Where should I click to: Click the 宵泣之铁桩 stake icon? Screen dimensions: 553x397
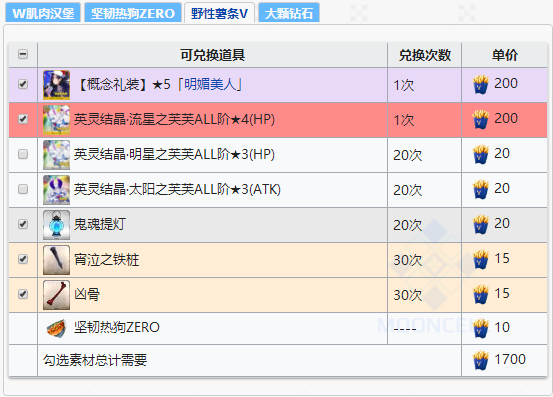pyautogui.click(x=56, y=260)
